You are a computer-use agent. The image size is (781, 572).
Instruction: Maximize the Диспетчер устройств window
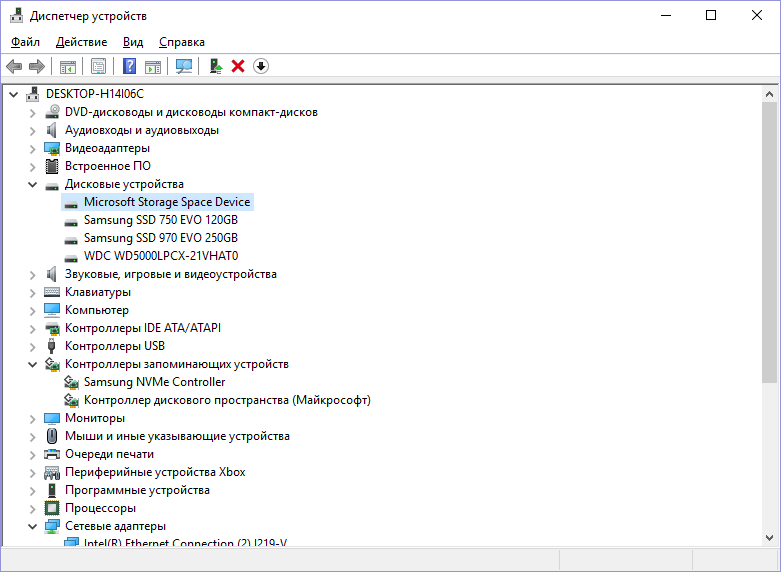pos(711,15)
